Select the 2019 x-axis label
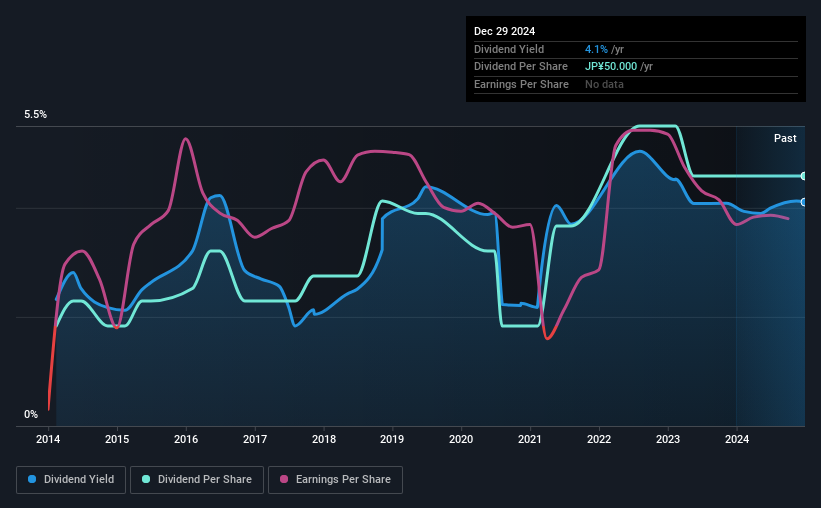Image resolution: width=821 pixels, height=508 pixels. pos(392,439)
